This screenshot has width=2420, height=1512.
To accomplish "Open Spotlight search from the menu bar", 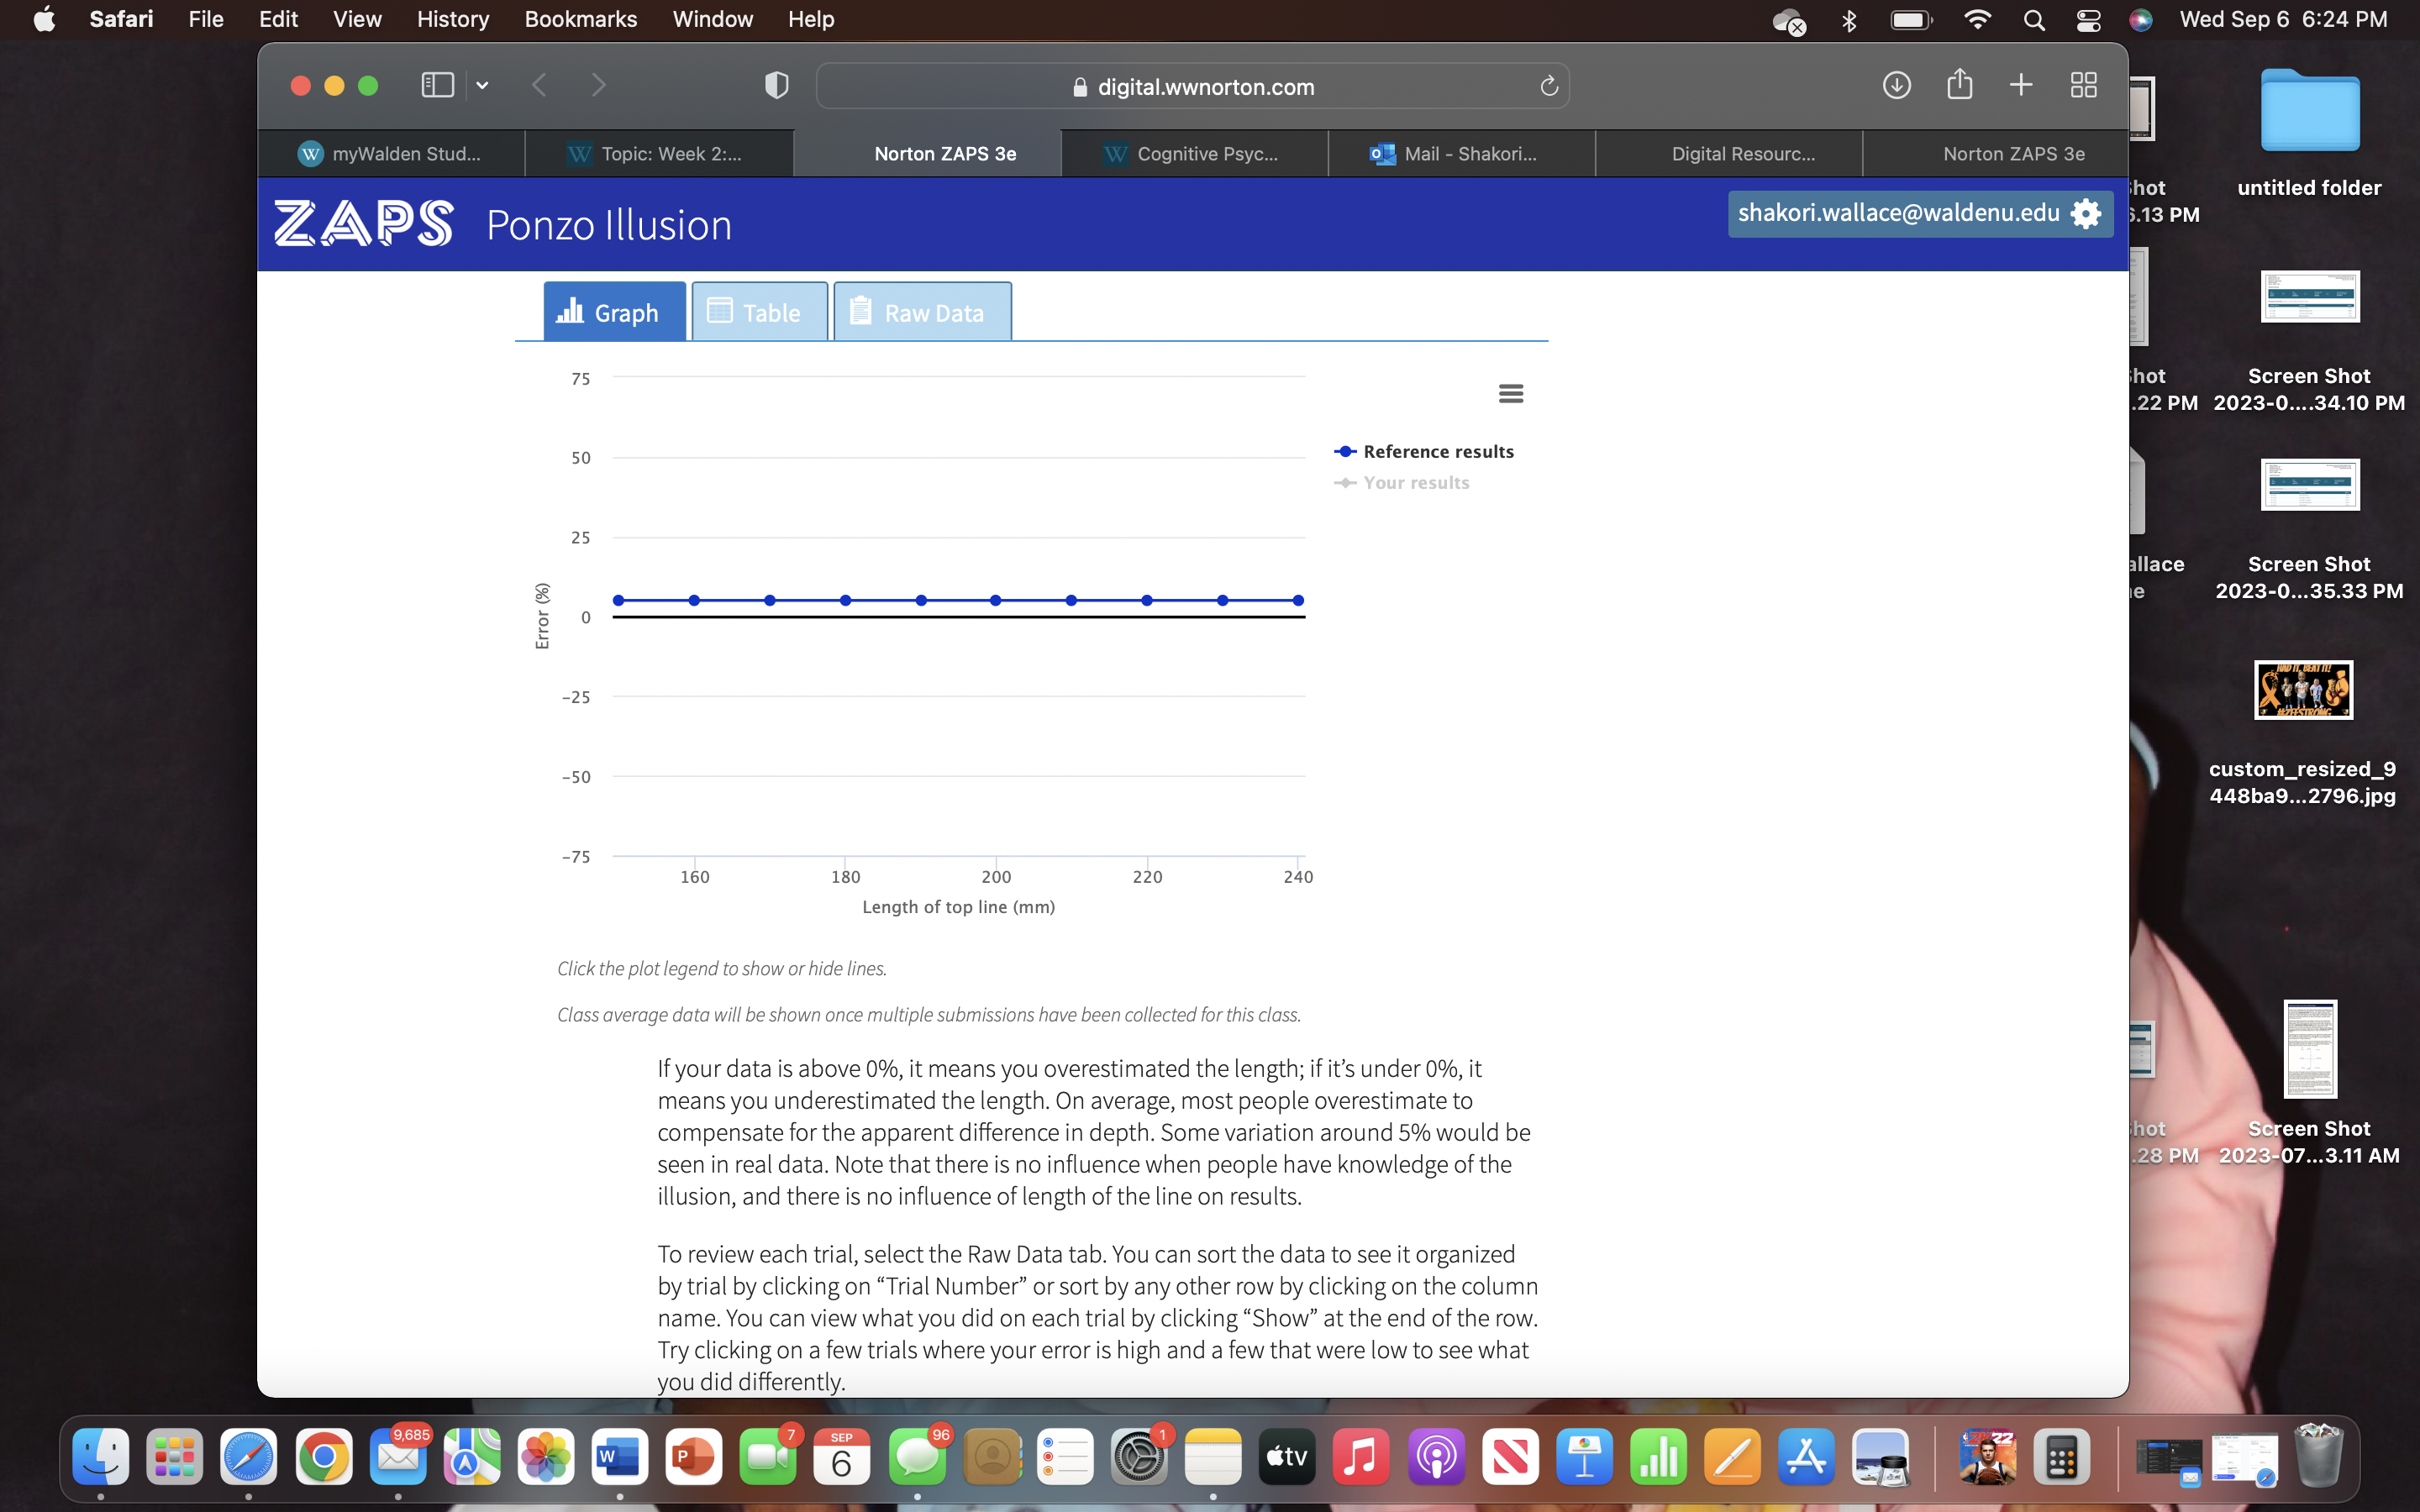I will point(2034,19).
